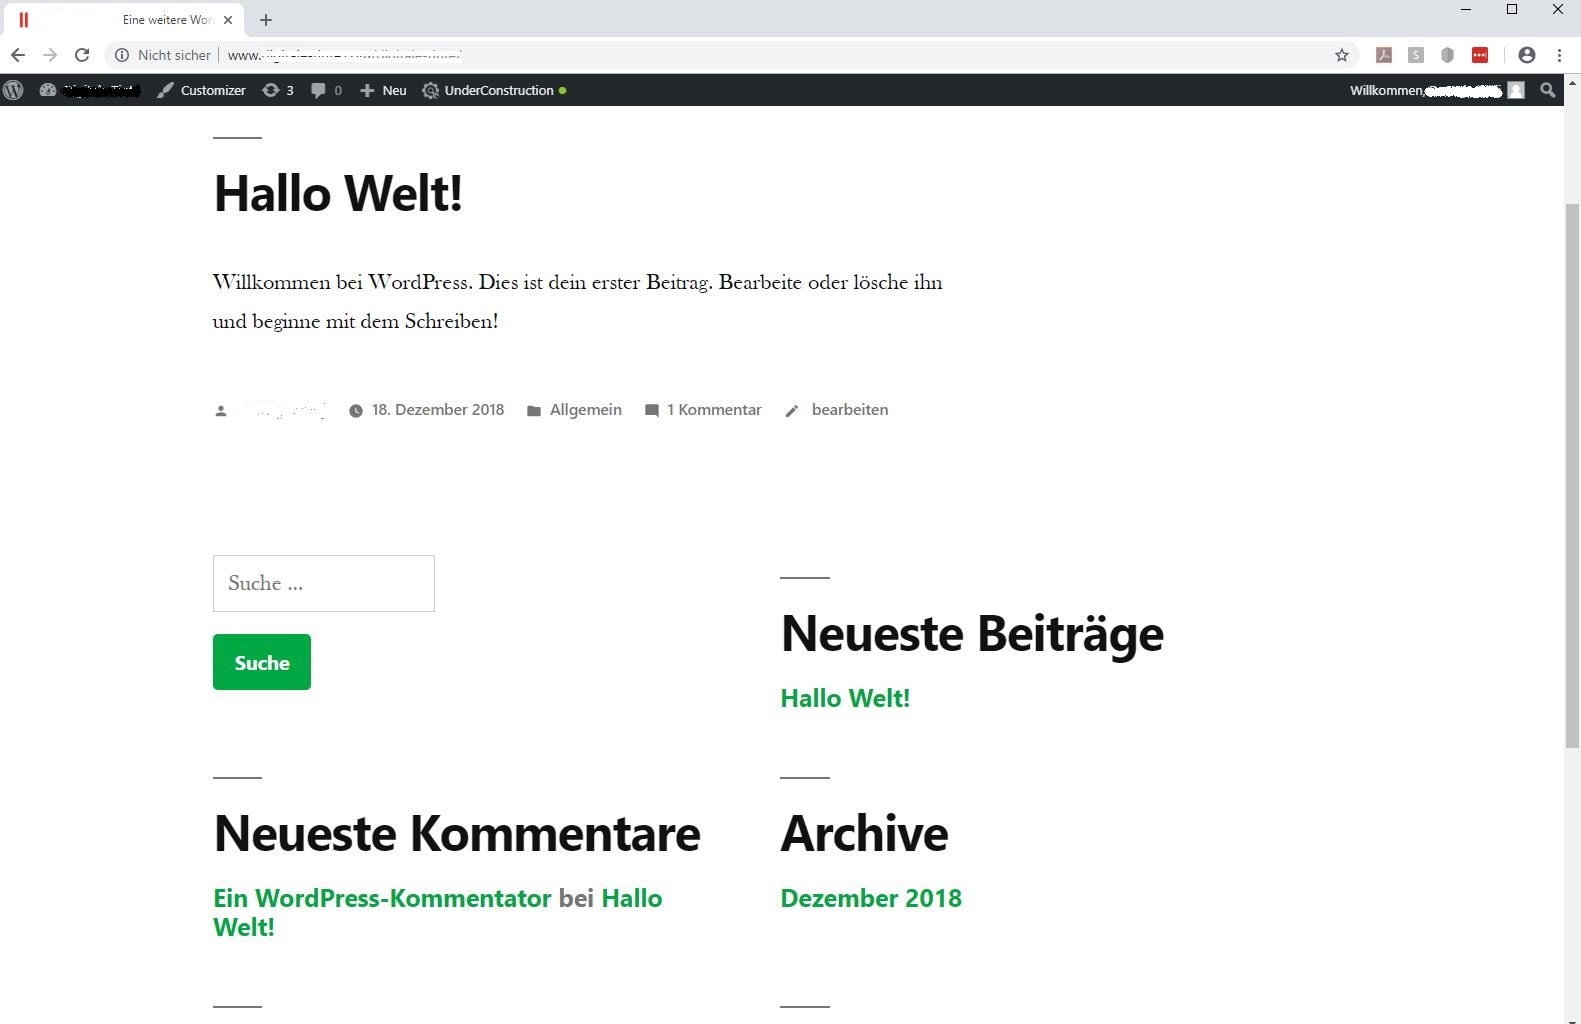Select the 'Eine weitere Wor' browser tab
The image size is (1581, 1024).
pyautogui.click(x=125, y=20)
